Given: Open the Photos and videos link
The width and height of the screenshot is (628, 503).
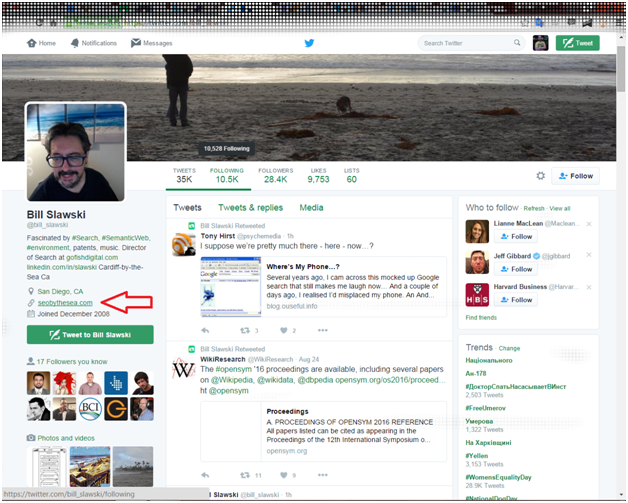Looking at the screenshot, I should click(x=66, y=438).
